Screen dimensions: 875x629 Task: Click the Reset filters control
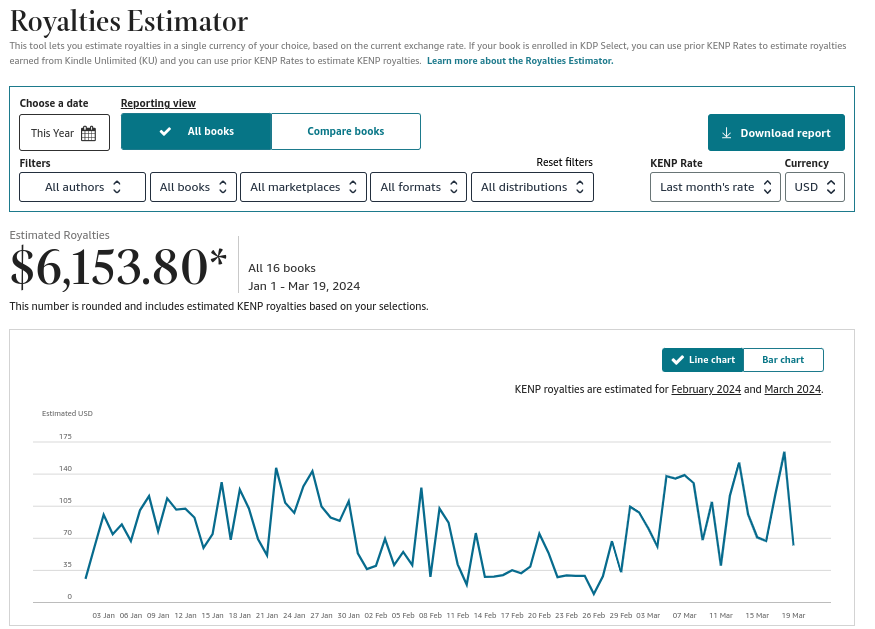click(x=563, y=163)
